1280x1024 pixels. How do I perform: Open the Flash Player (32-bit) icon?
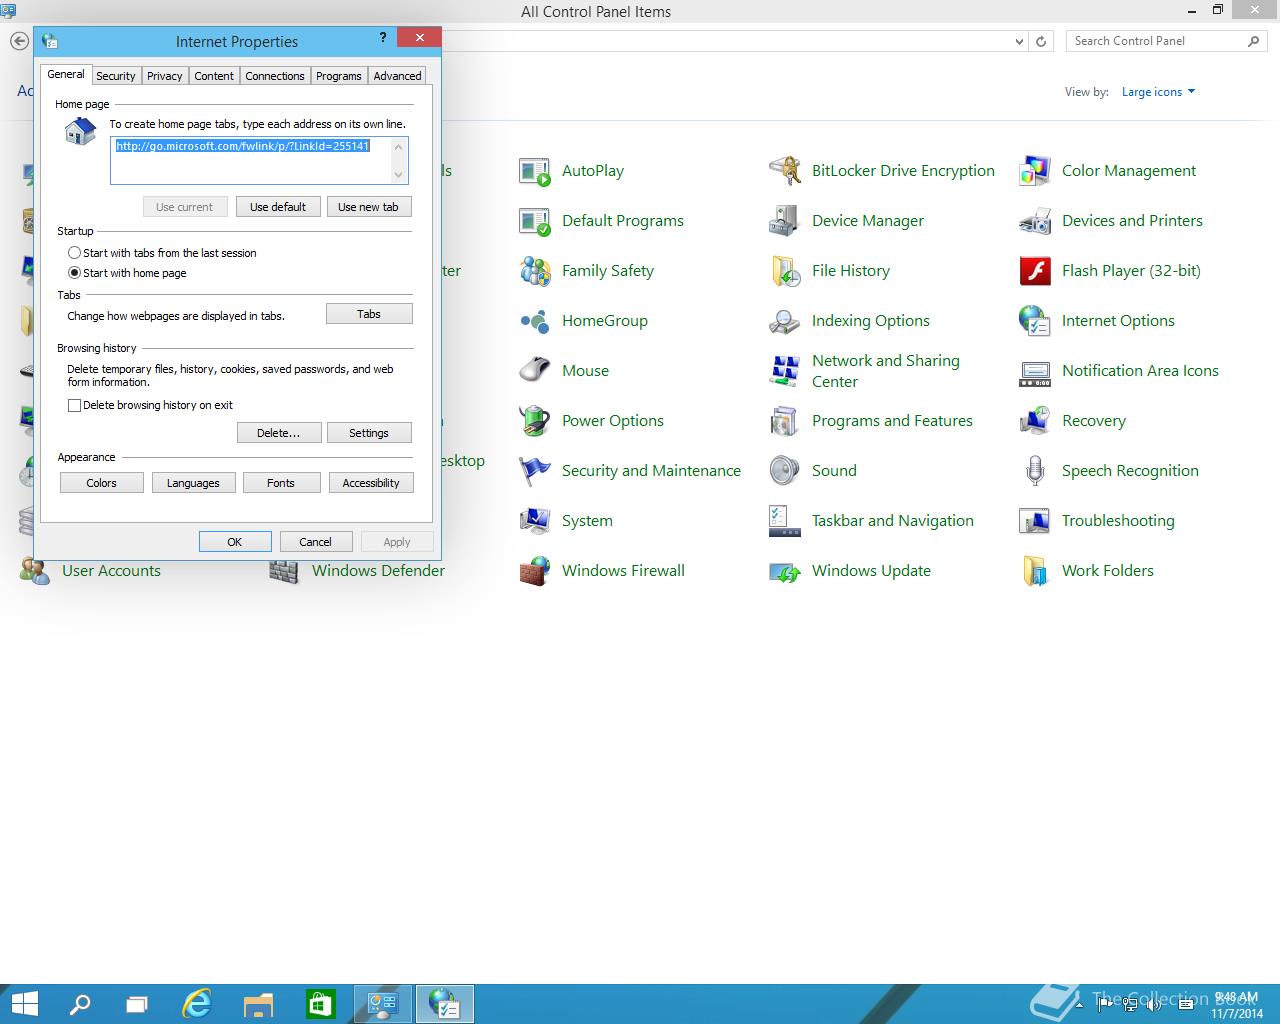1035,271
